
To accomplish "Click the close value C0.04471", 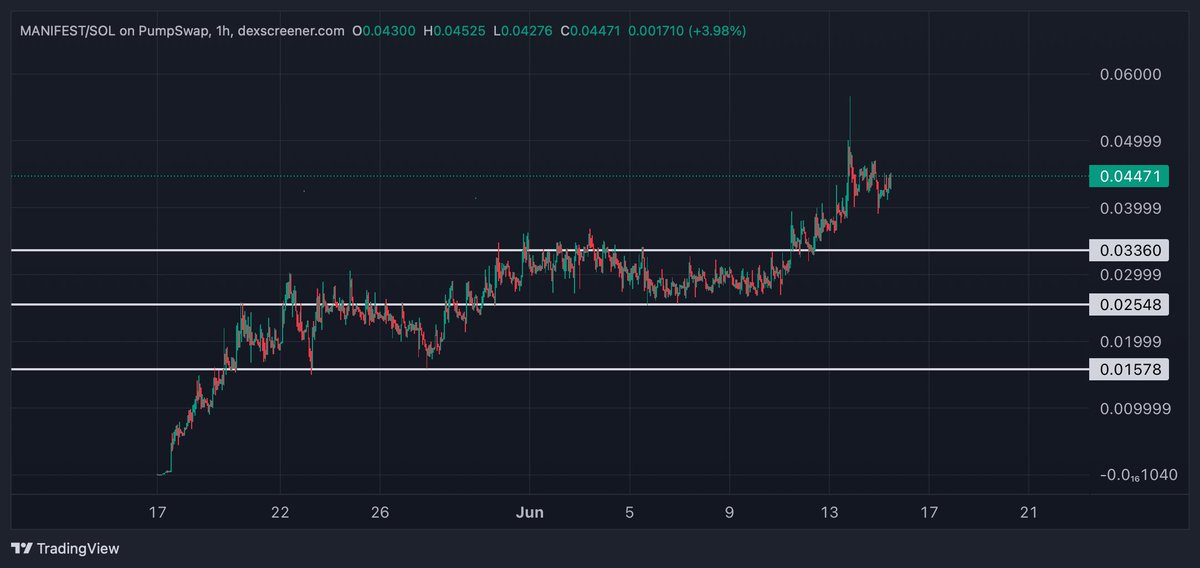I will pos(590,32).
